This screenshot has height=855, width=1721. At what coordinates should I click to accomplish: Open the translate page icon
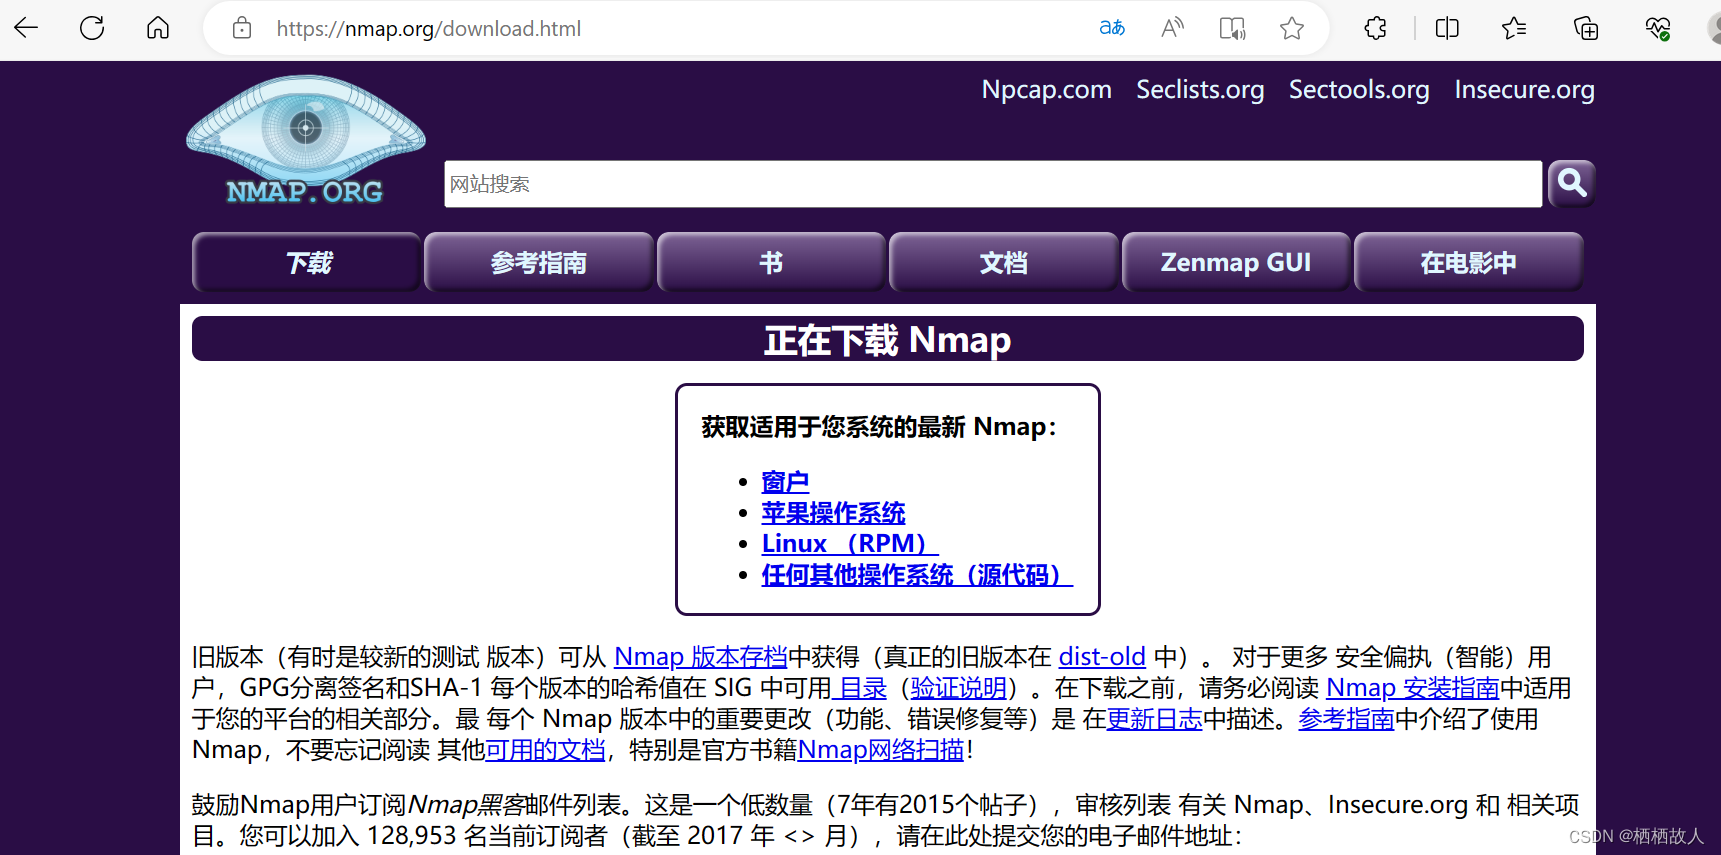1112,28
